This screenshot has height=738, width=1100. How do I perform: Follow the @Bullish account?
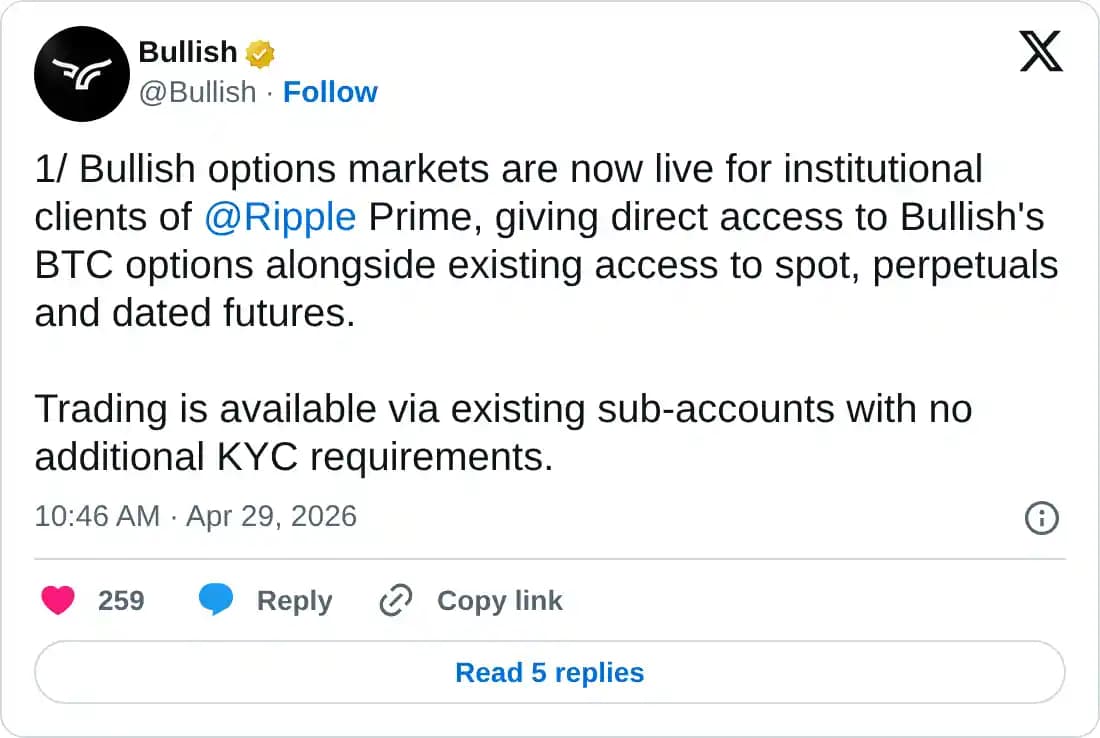331,91
